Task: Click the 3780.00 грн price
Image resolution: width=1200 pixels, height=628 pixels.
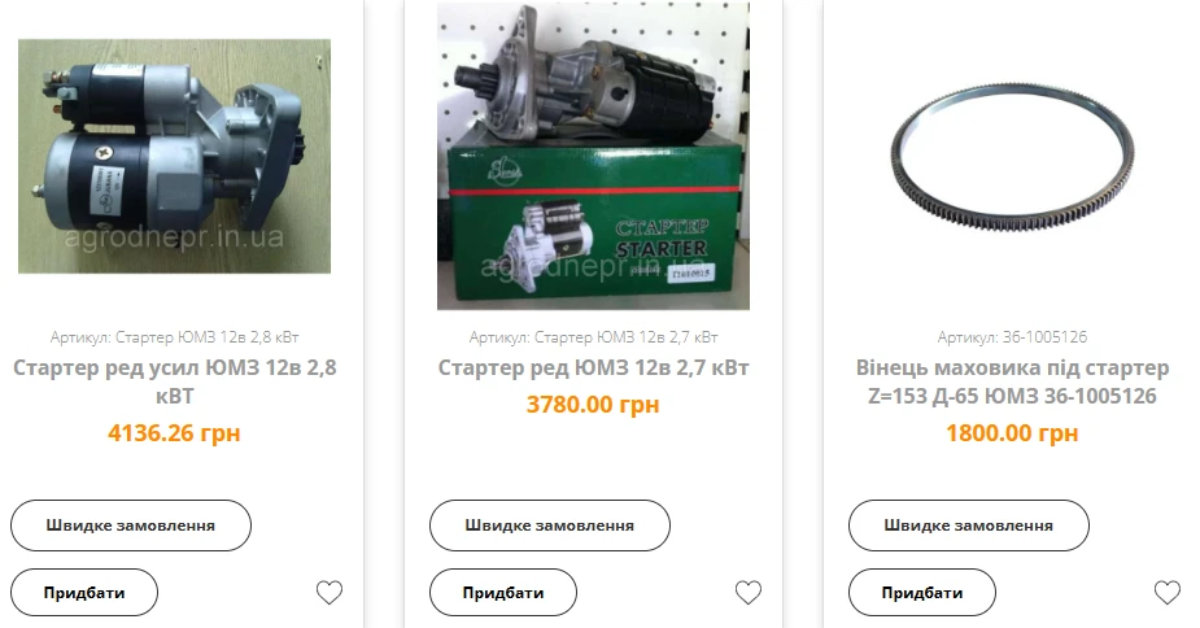Action: click(x=593, y=405)
